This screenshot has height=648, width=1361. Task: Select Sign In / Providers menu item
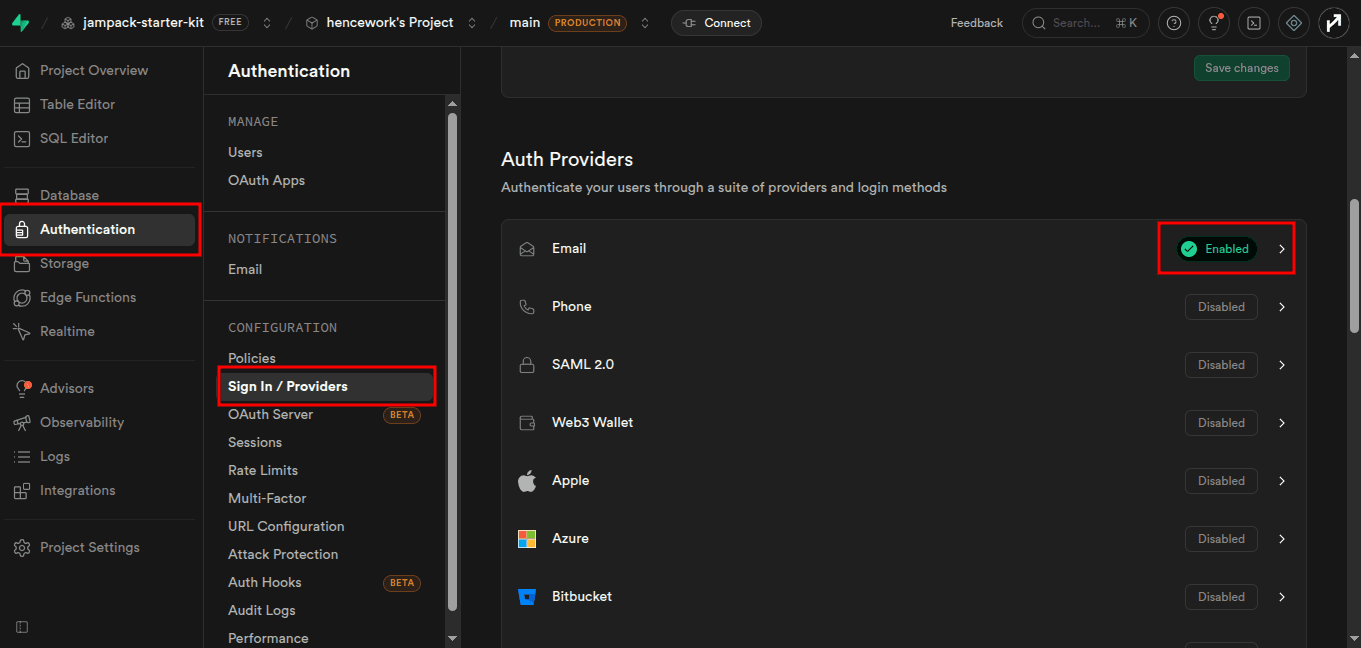pos(327,387)
